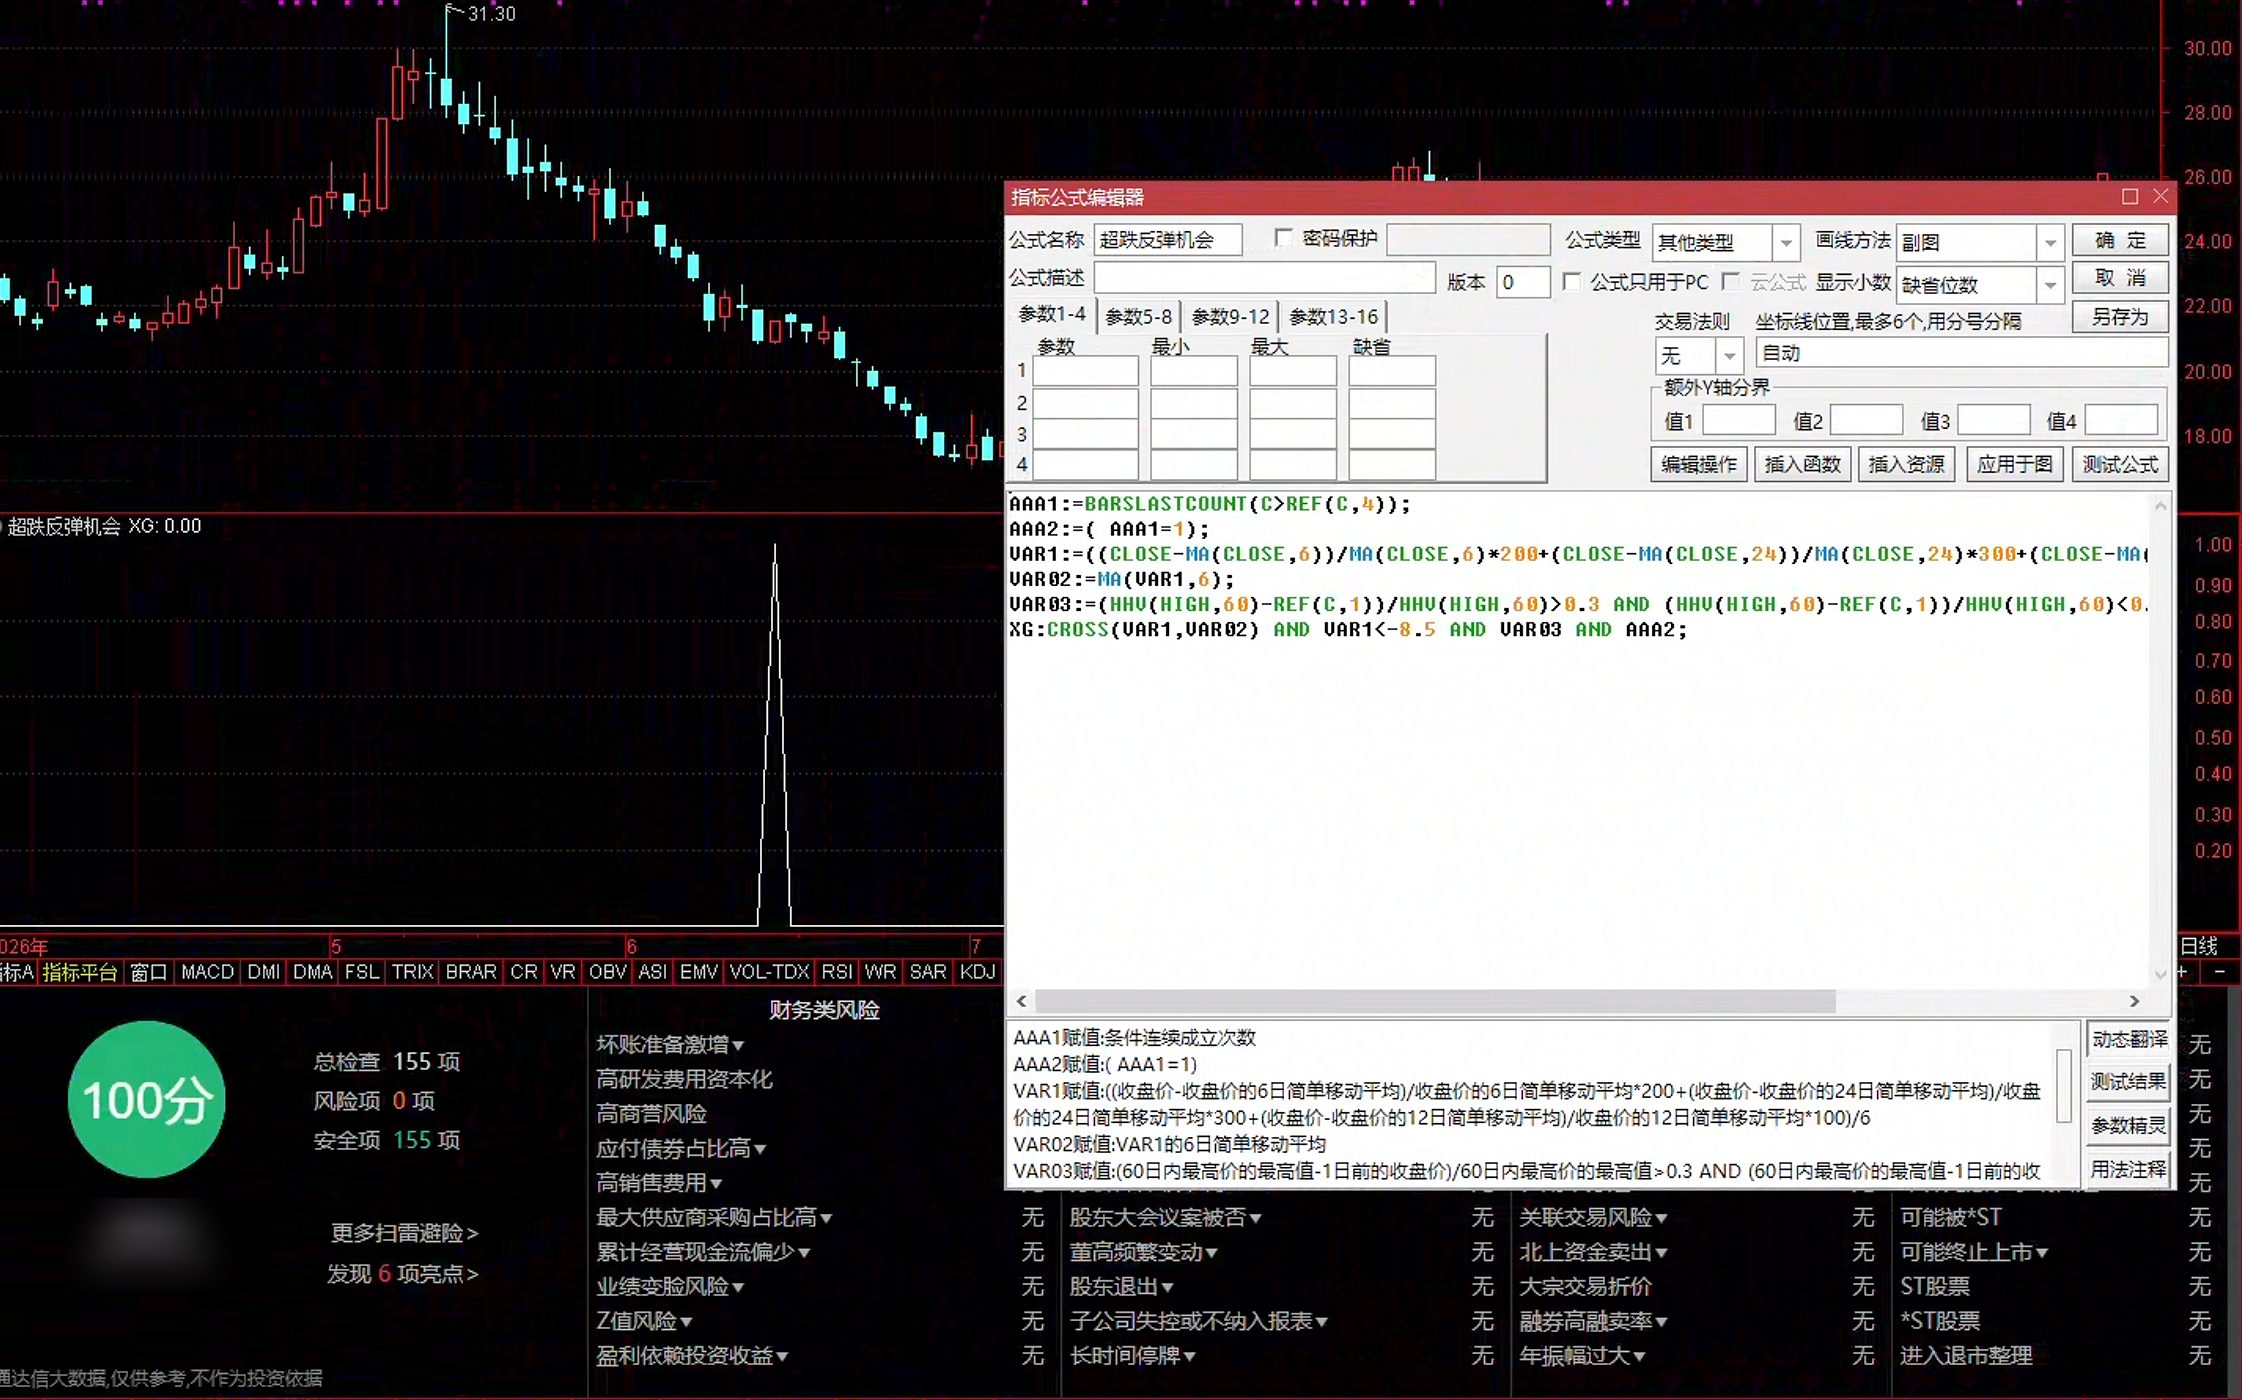Switch indicator to TRIX
This screenshot has height=1400, width=2242.
(412, 972)
